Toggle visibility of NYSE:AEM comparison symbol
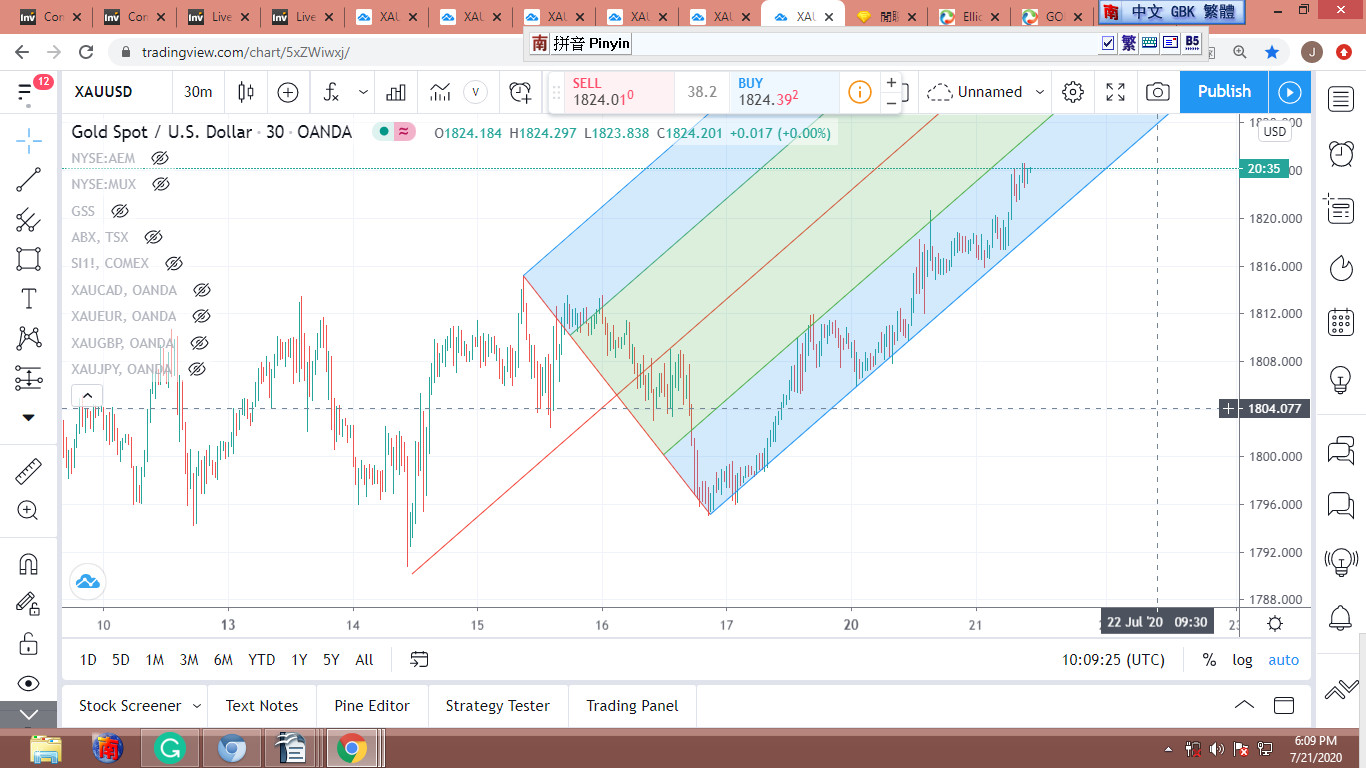 (159, 158)
